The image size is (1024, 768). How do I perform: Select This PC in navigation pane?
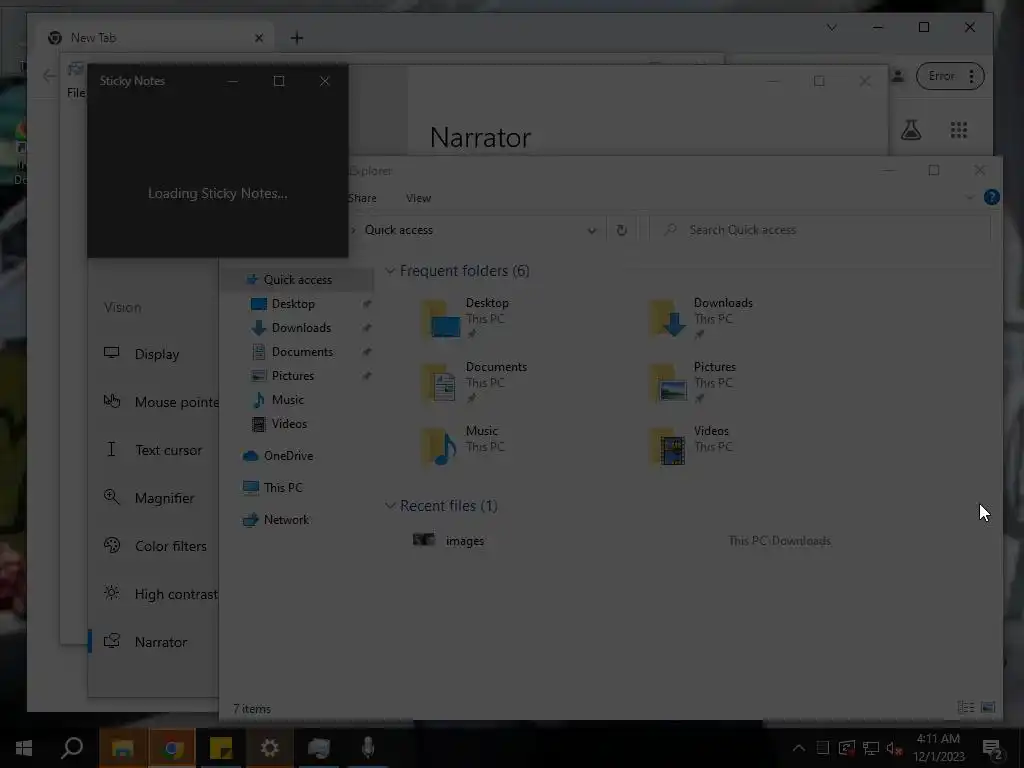click(x=283, y=488)
